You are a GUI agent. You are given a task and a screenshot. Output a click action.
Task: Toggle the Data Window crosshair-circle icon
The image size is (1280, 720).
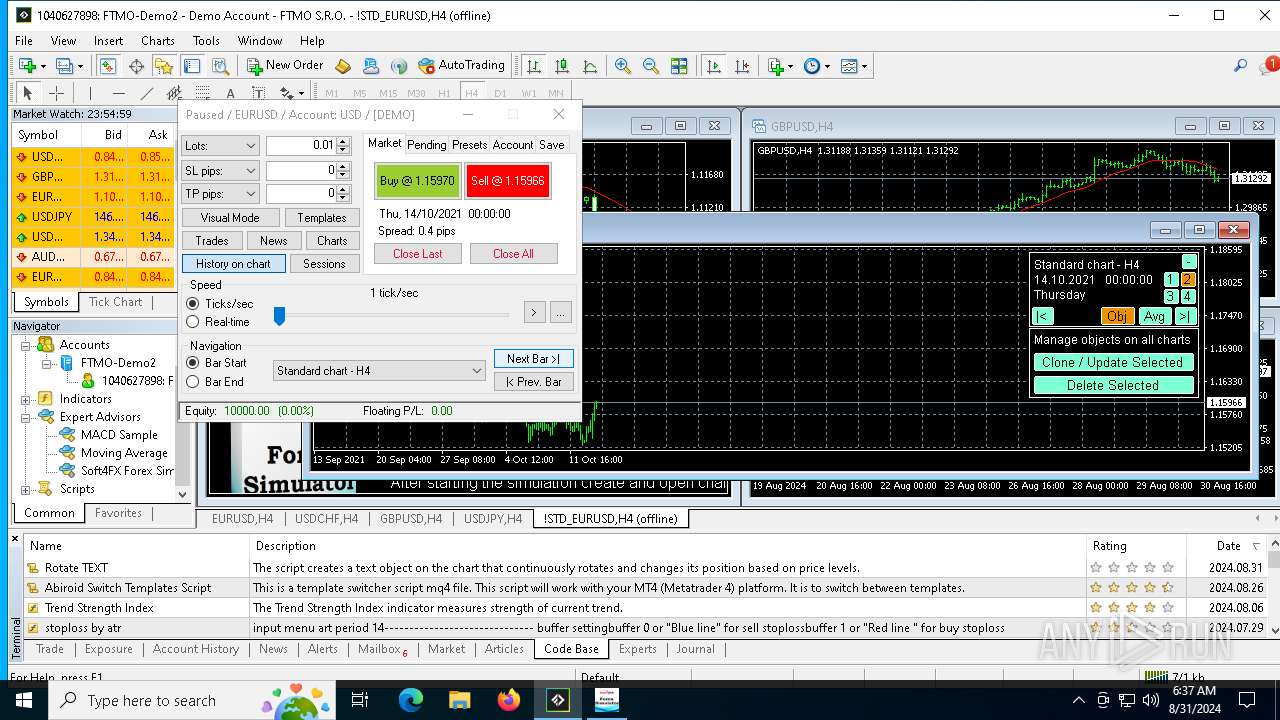[x=136, y=66]
